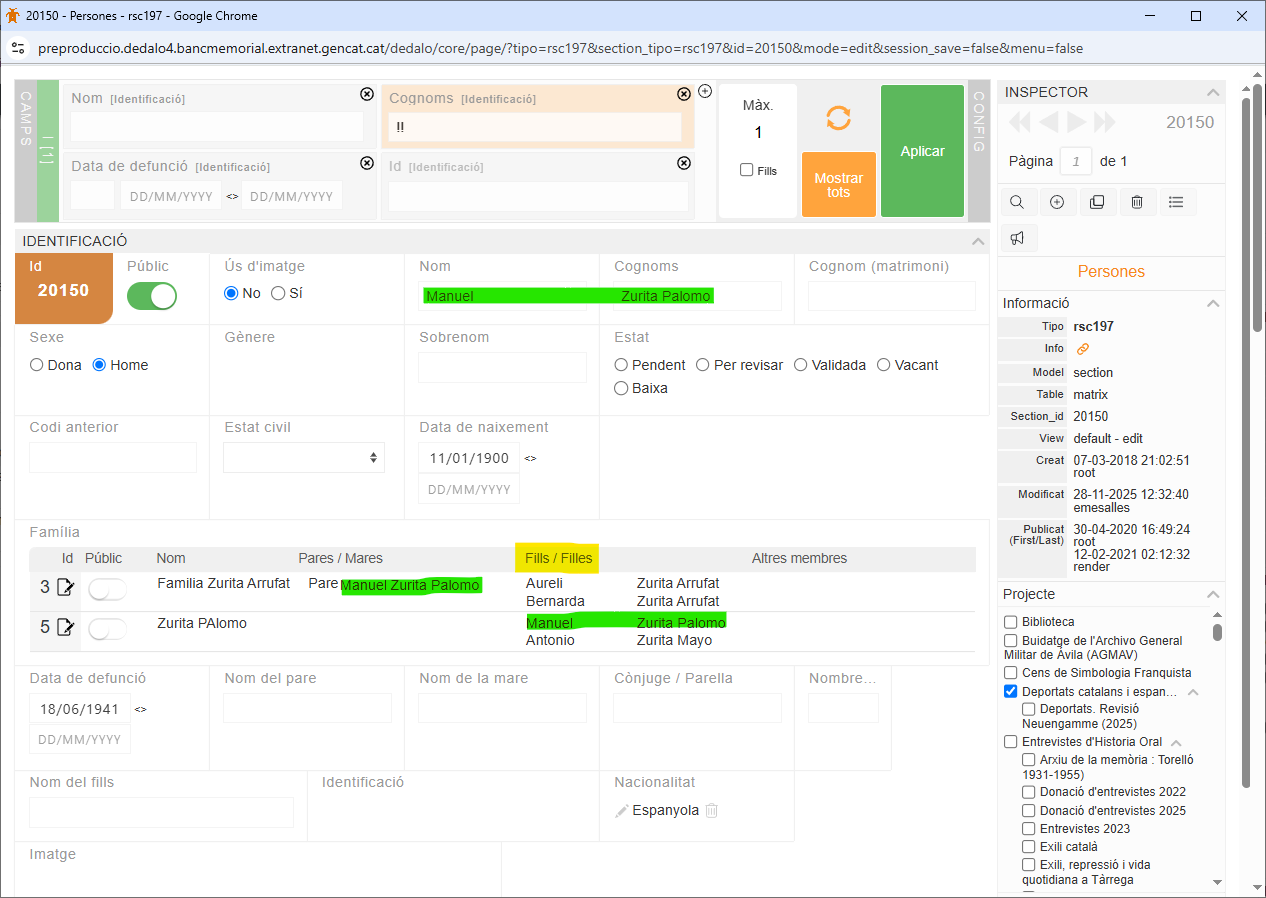Collapse the INSPECTOR panel
This screenshot has width=1266, height=898.
(1213, 93)
